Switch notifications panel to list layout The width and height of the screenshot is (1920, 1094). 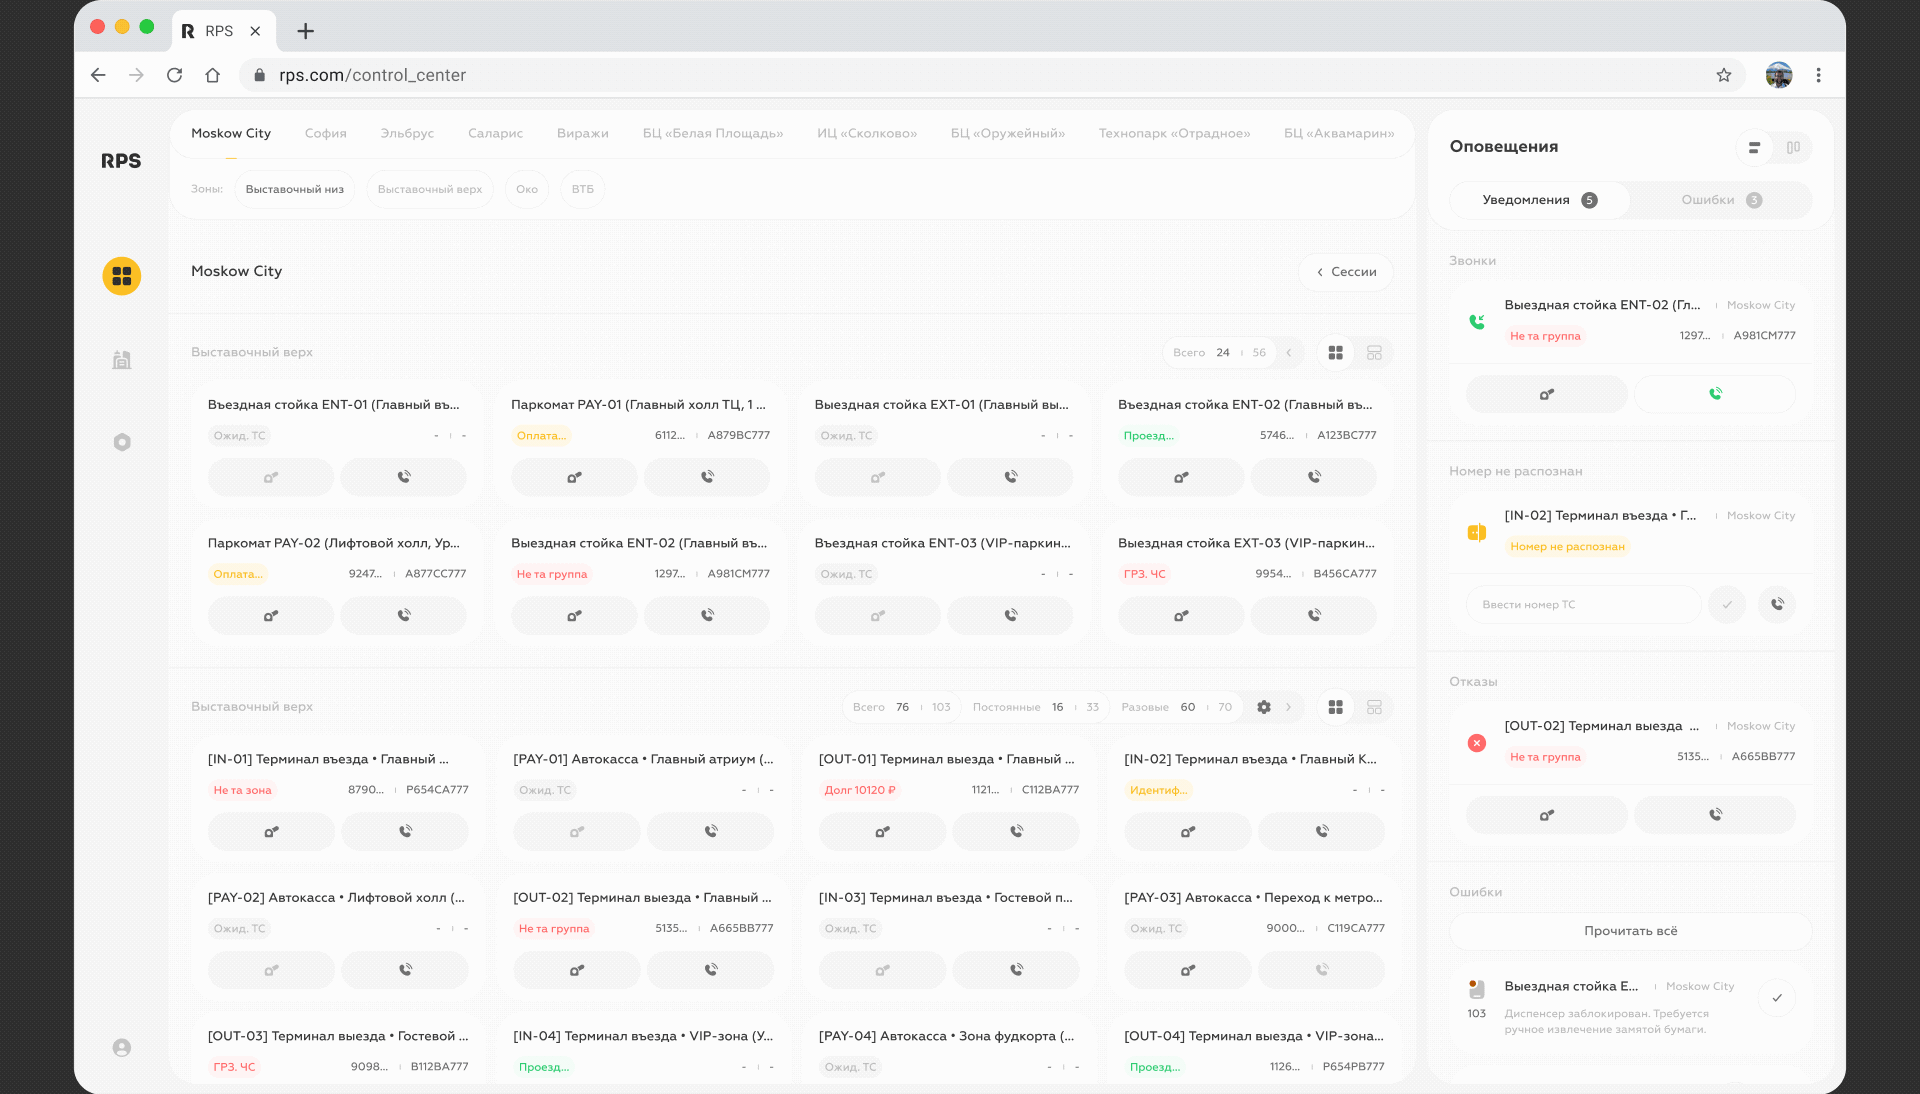pyautogui.click(x=1754, y=147)
